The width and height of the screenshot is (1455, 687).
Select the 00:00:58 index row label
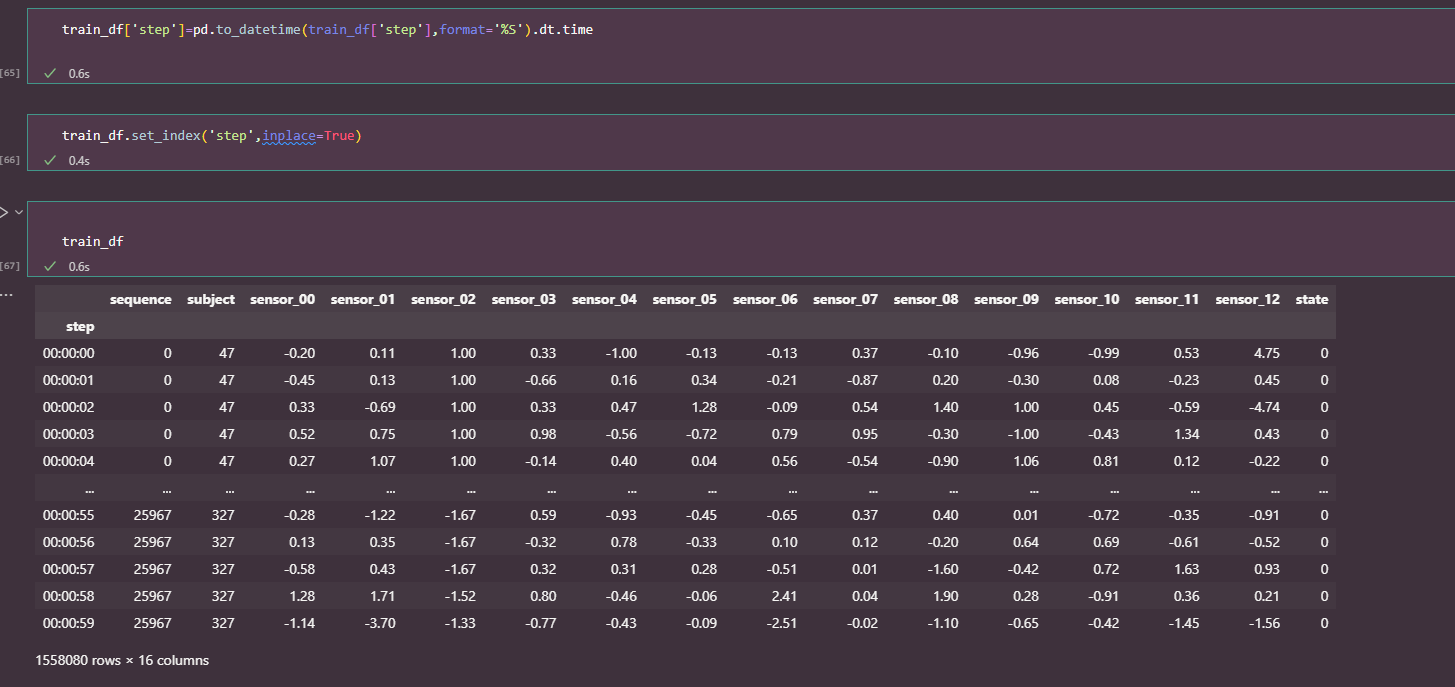[x=69, y=596]
